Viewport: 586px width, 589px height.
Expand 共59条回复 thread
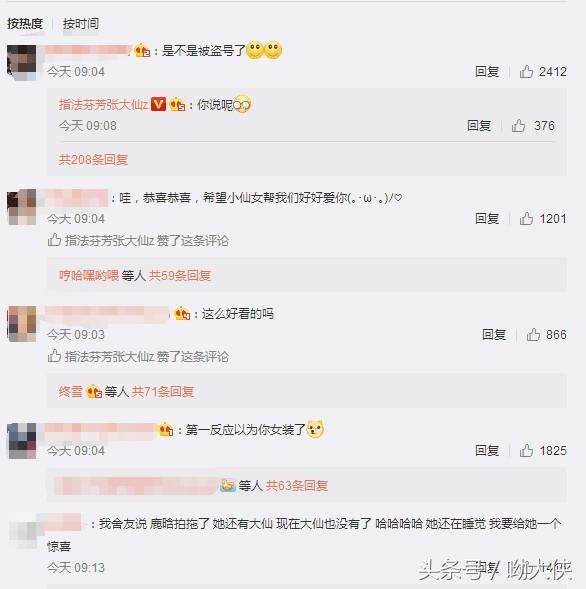(x=180, y=275)
